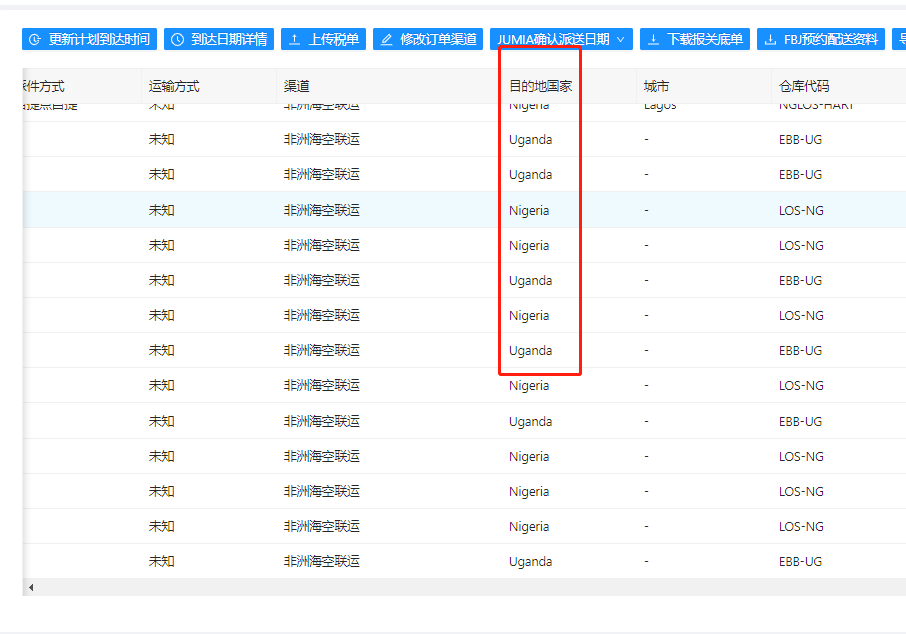The width and height of the screenshot is (906, 634).
Task: Expand the JUMIA确认派送日期 dropdown
Action: coord(620,40)
